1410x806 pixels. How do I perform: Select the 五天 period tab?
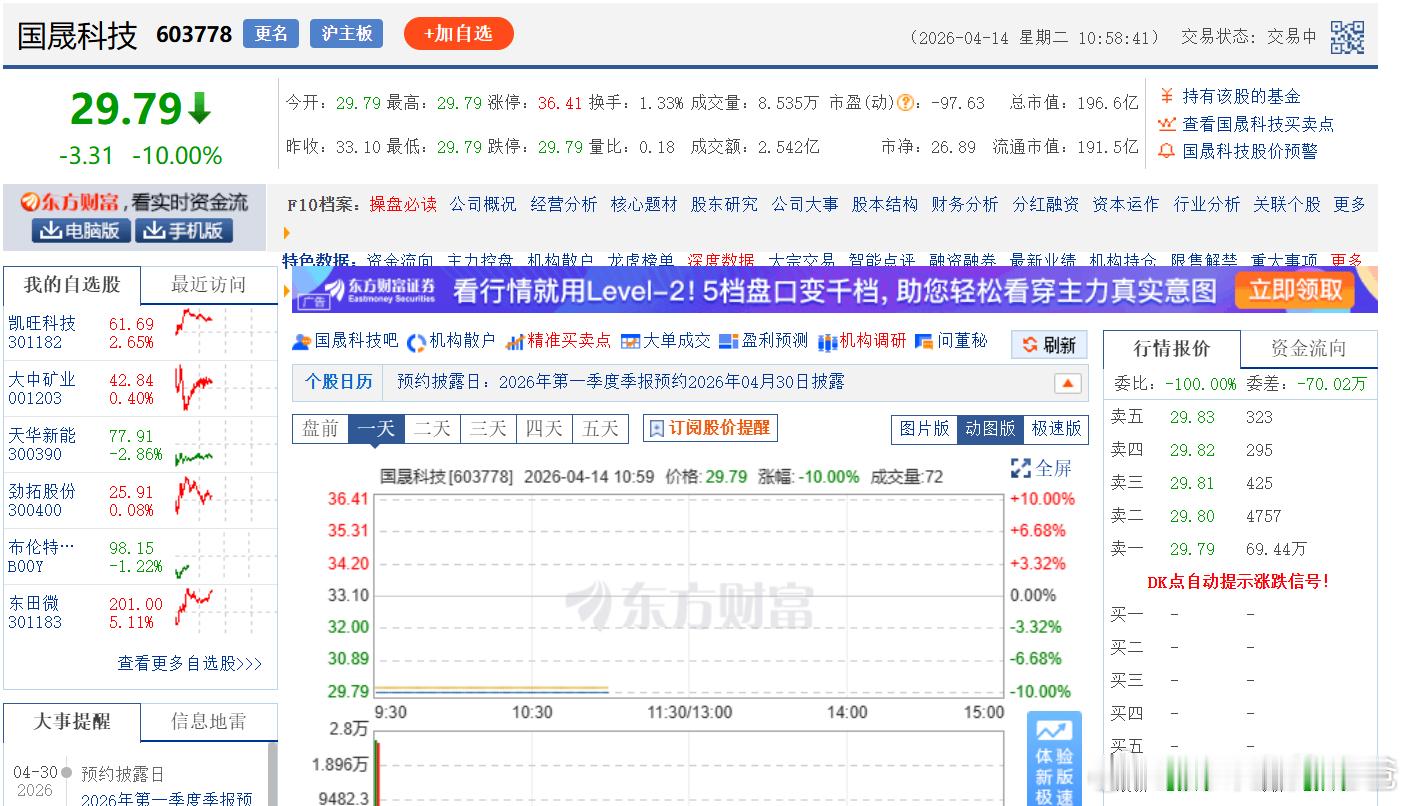[x=601, y=429]
